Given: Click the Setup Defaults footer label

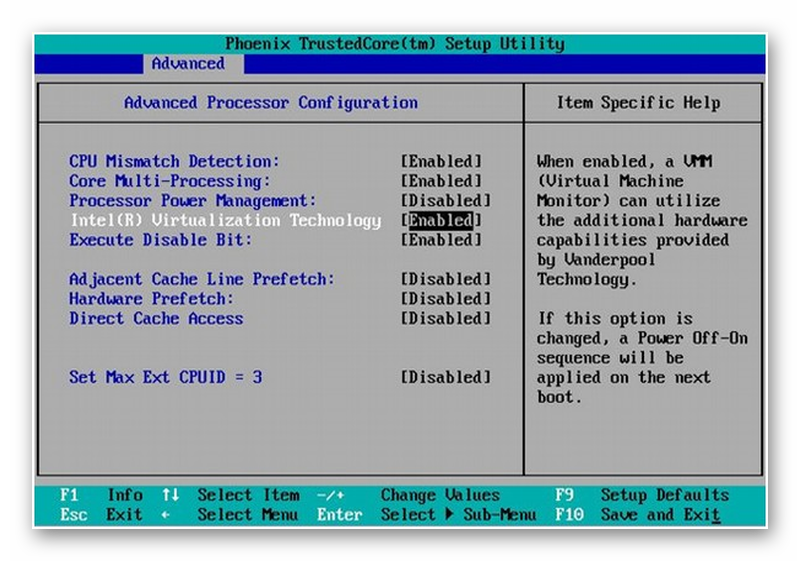Looking at the screenshot, I should tap(665, 495).
